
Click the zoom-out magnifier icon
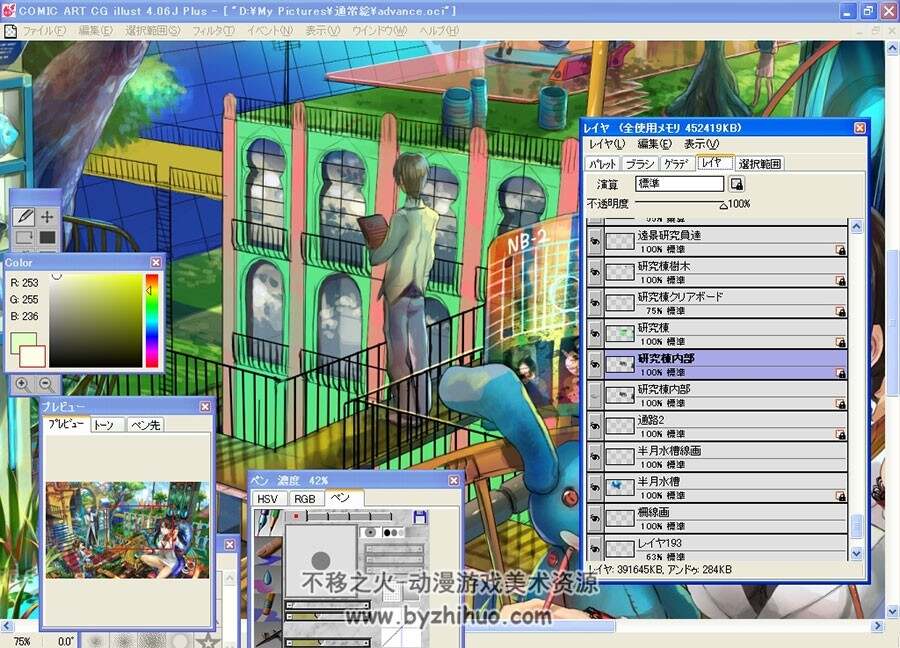click(46, 384)
